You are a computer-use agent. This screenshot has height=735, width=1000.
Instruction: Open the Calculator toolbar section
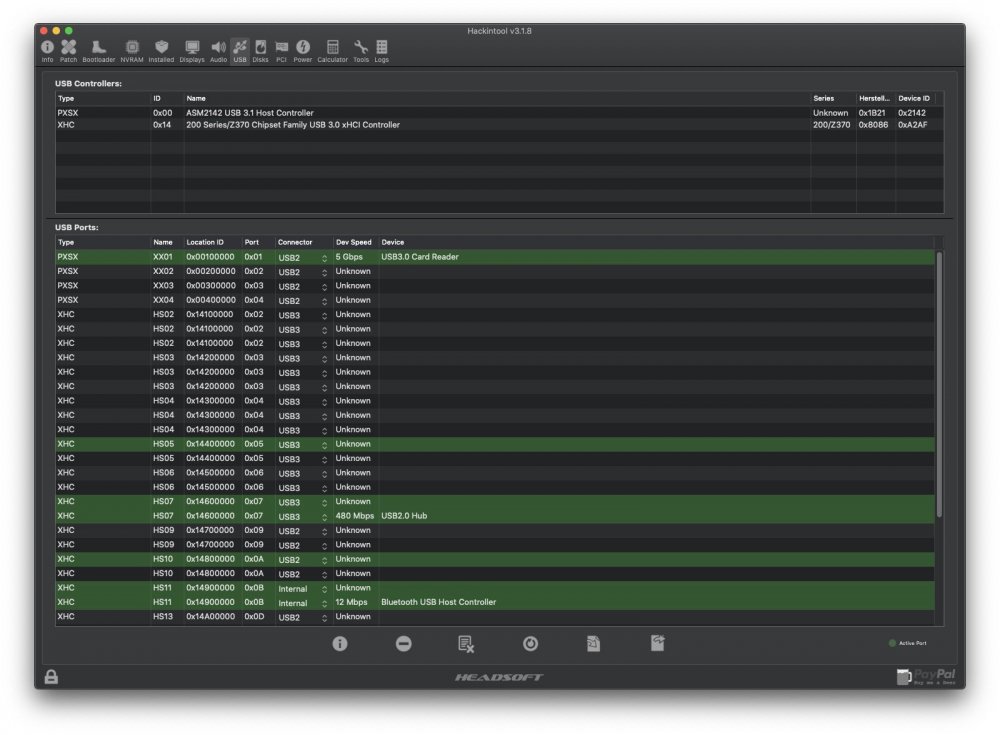click(x=332, y=51)
